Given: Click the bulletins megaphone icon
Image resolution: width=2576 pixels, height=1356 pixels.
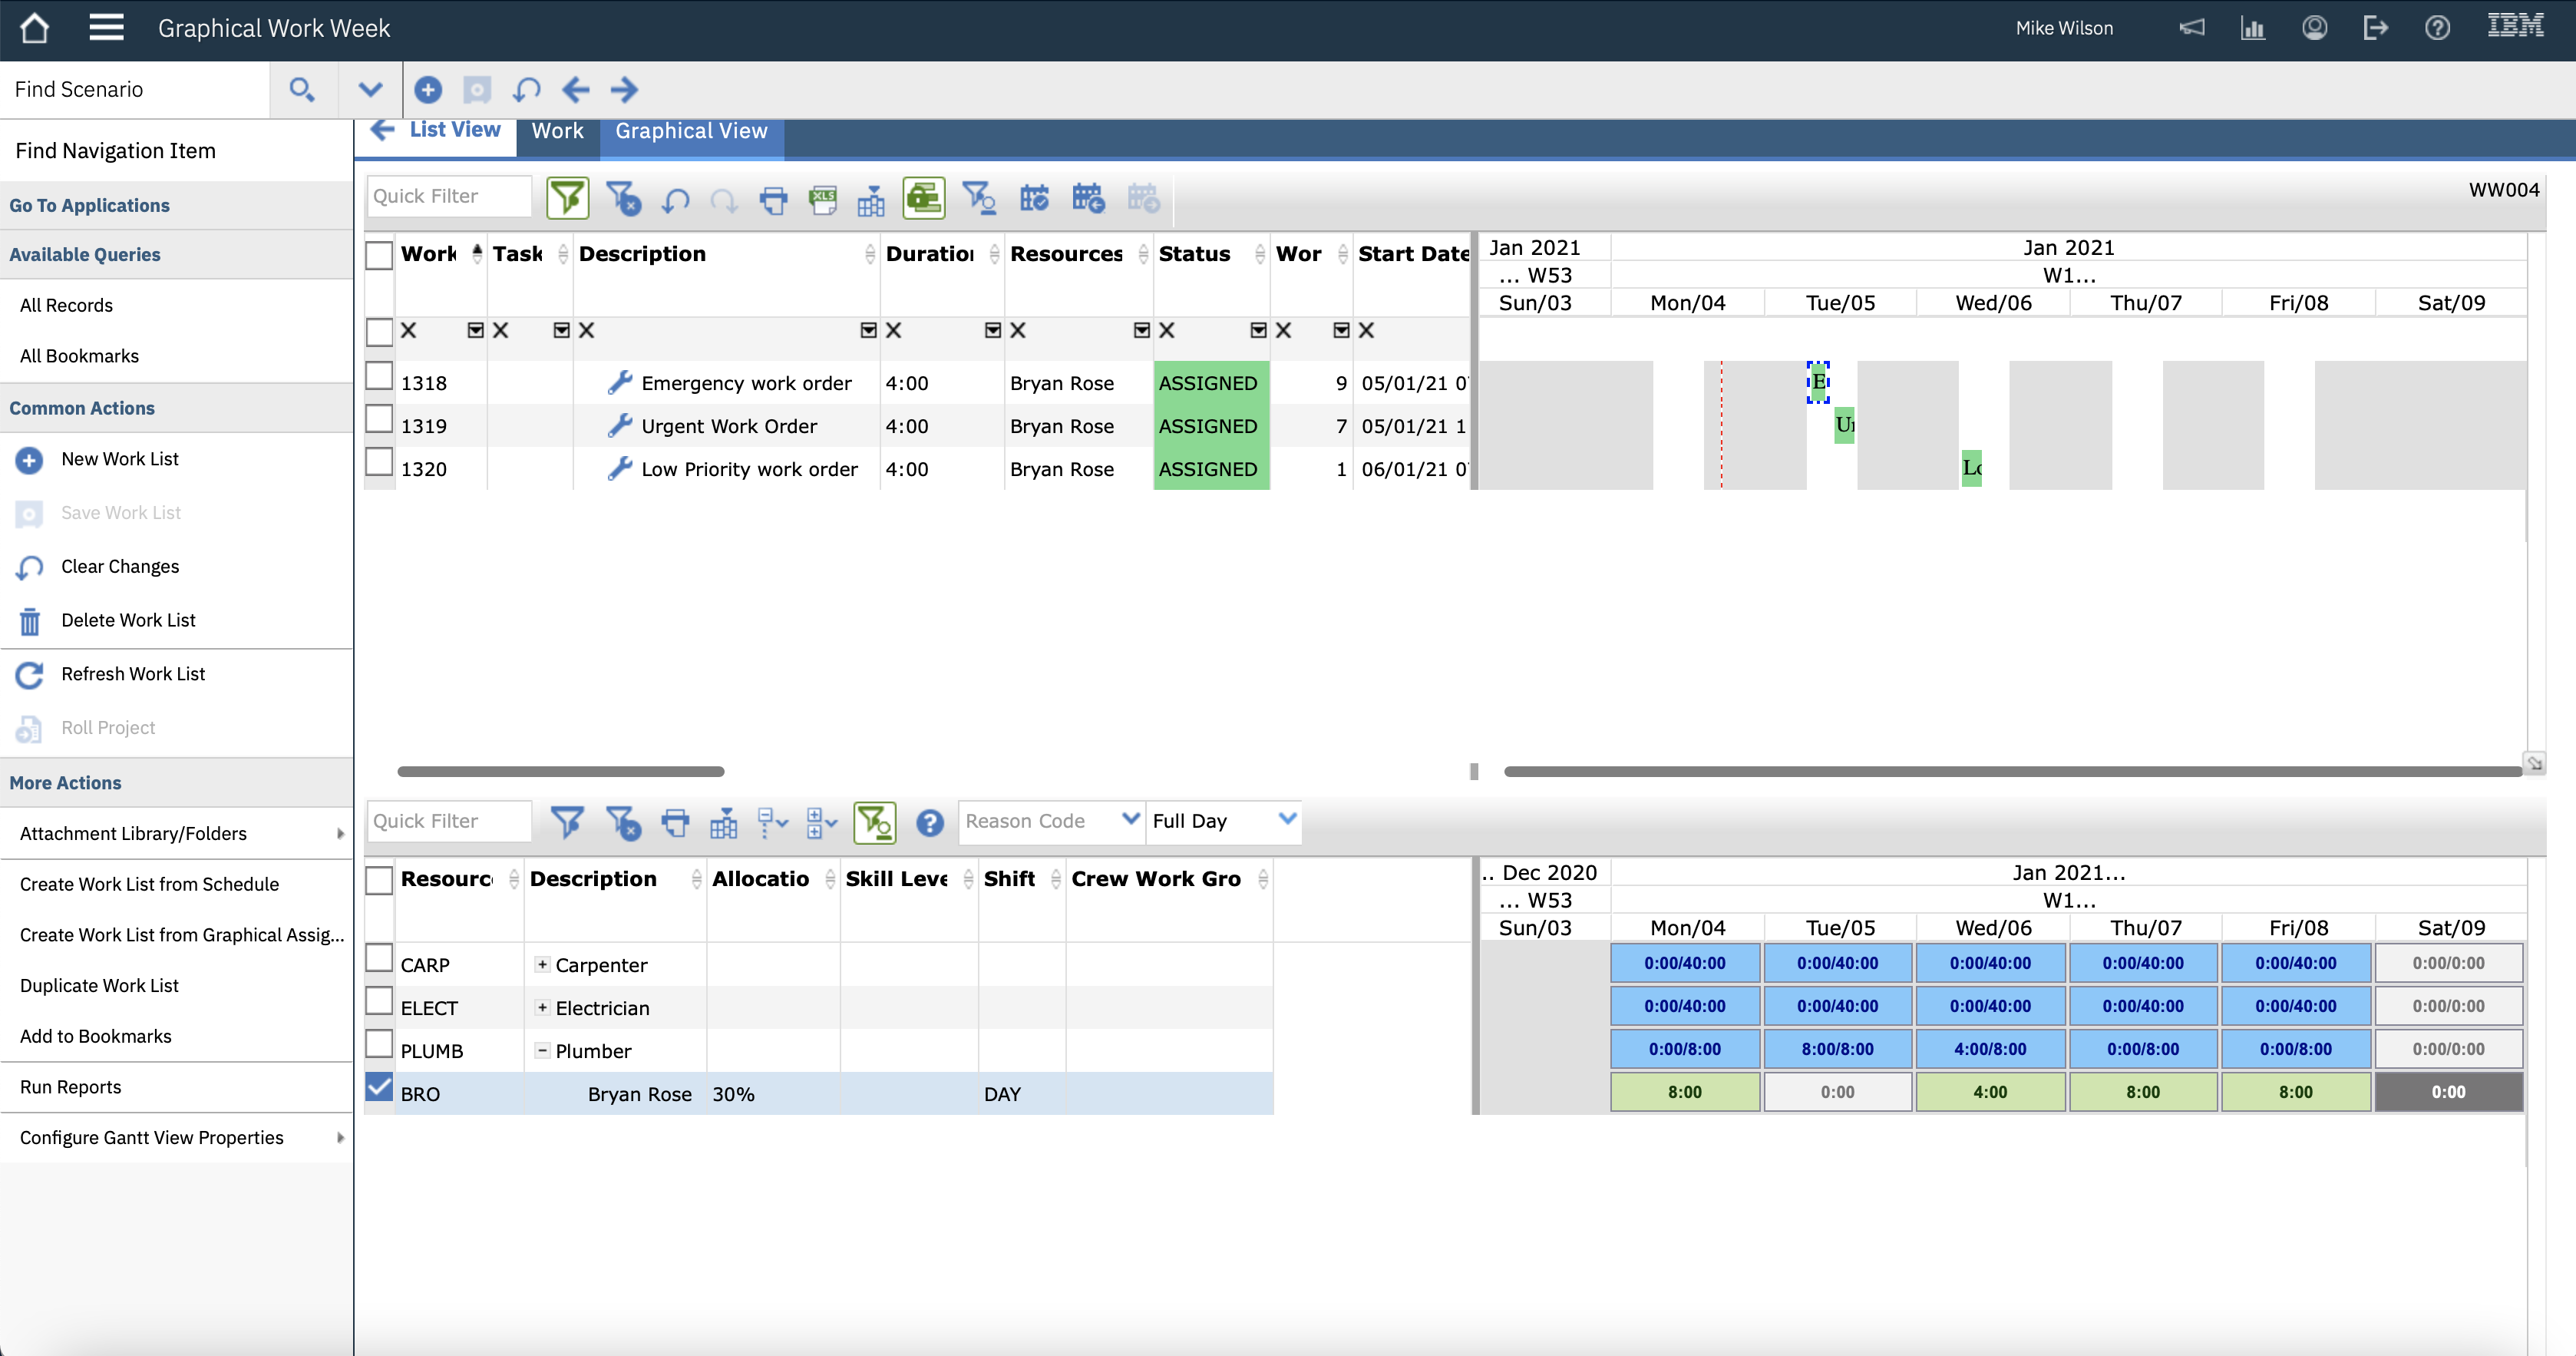Looking at the screenshot, I should 2191,28.
